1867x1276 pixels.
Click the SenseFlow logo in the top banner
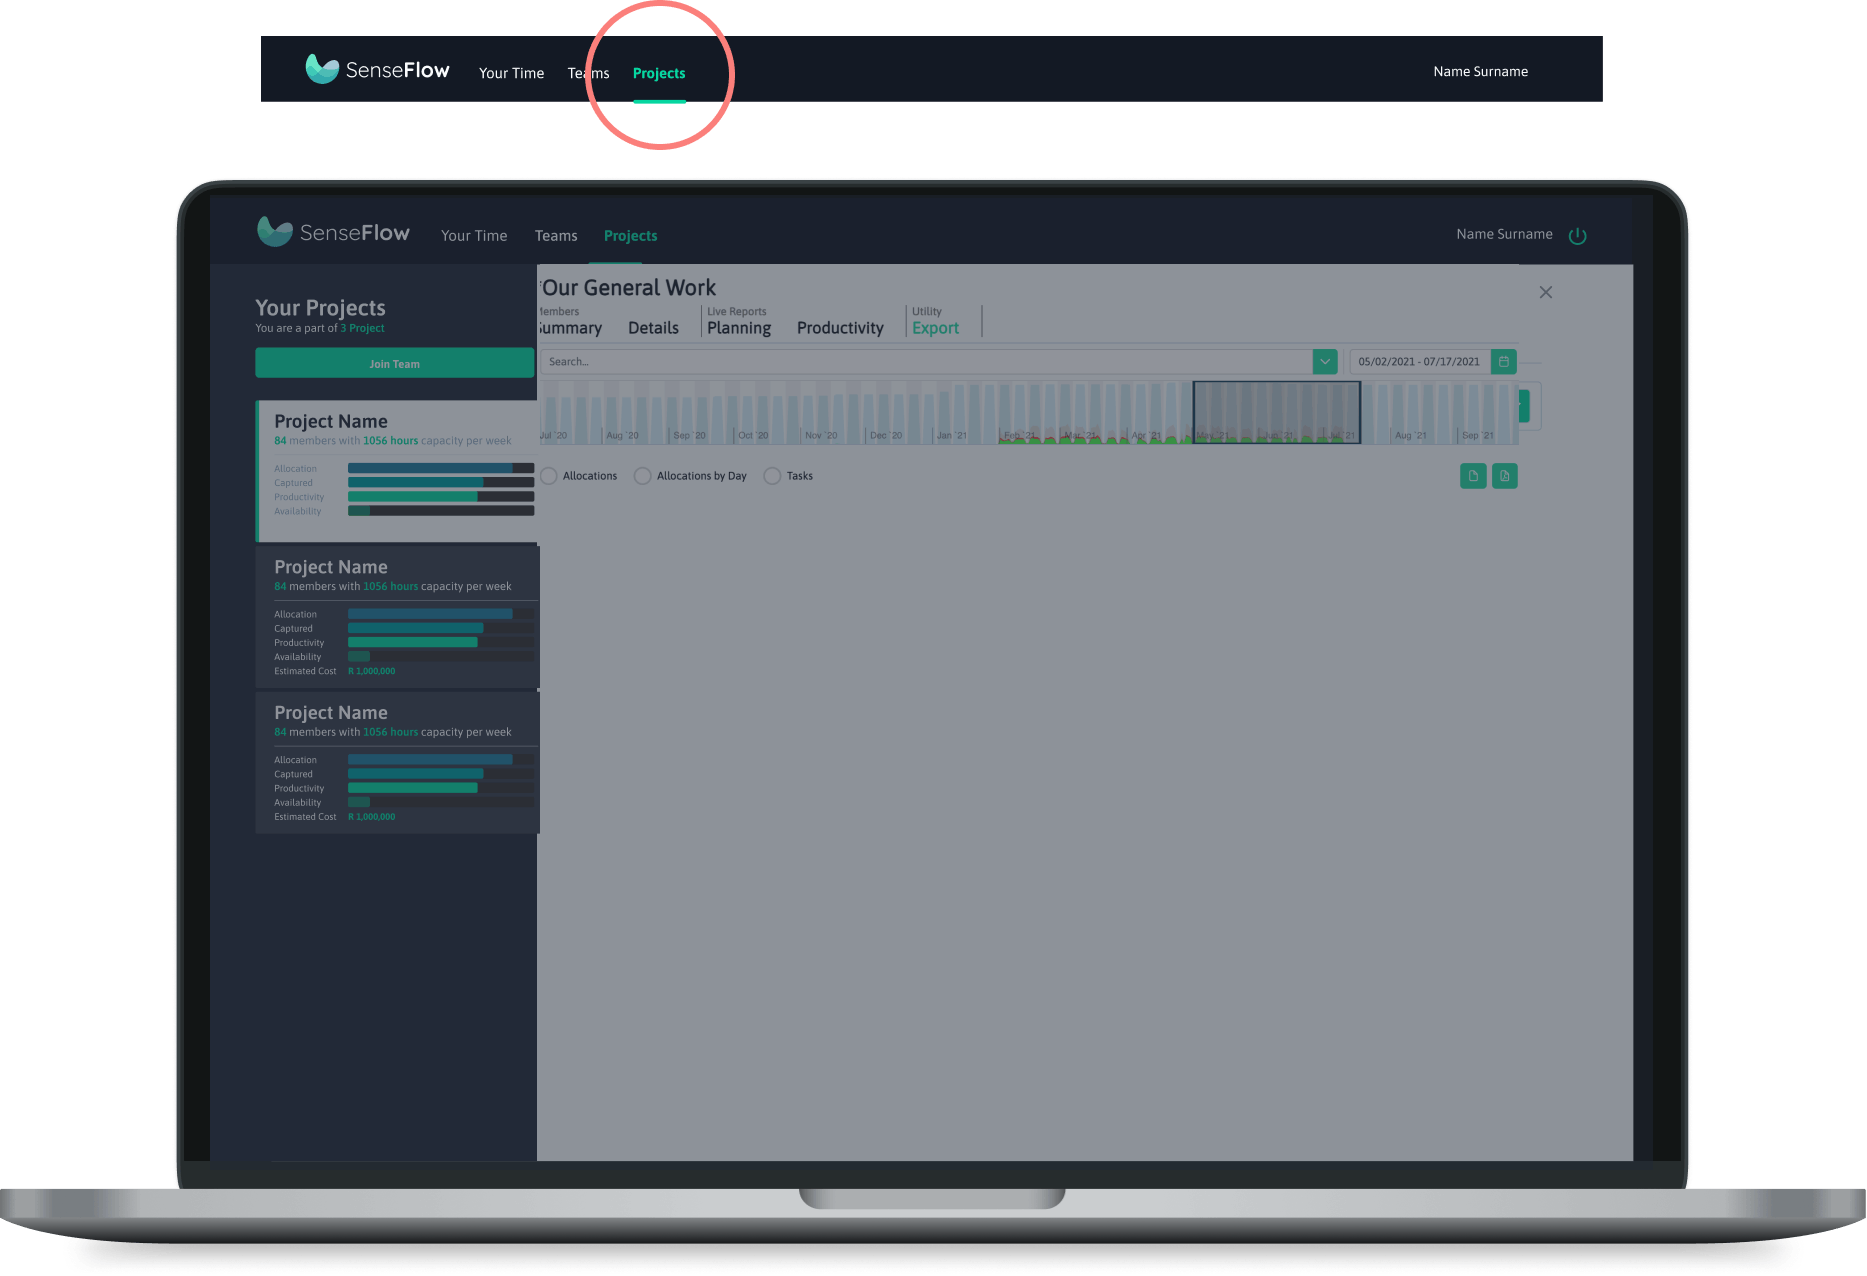(377, 70)
